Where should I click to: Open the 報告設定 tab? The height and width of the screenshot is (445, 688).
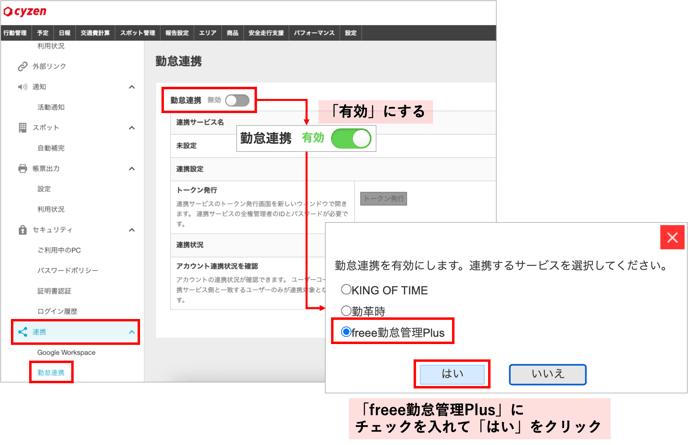coord(177,33)
